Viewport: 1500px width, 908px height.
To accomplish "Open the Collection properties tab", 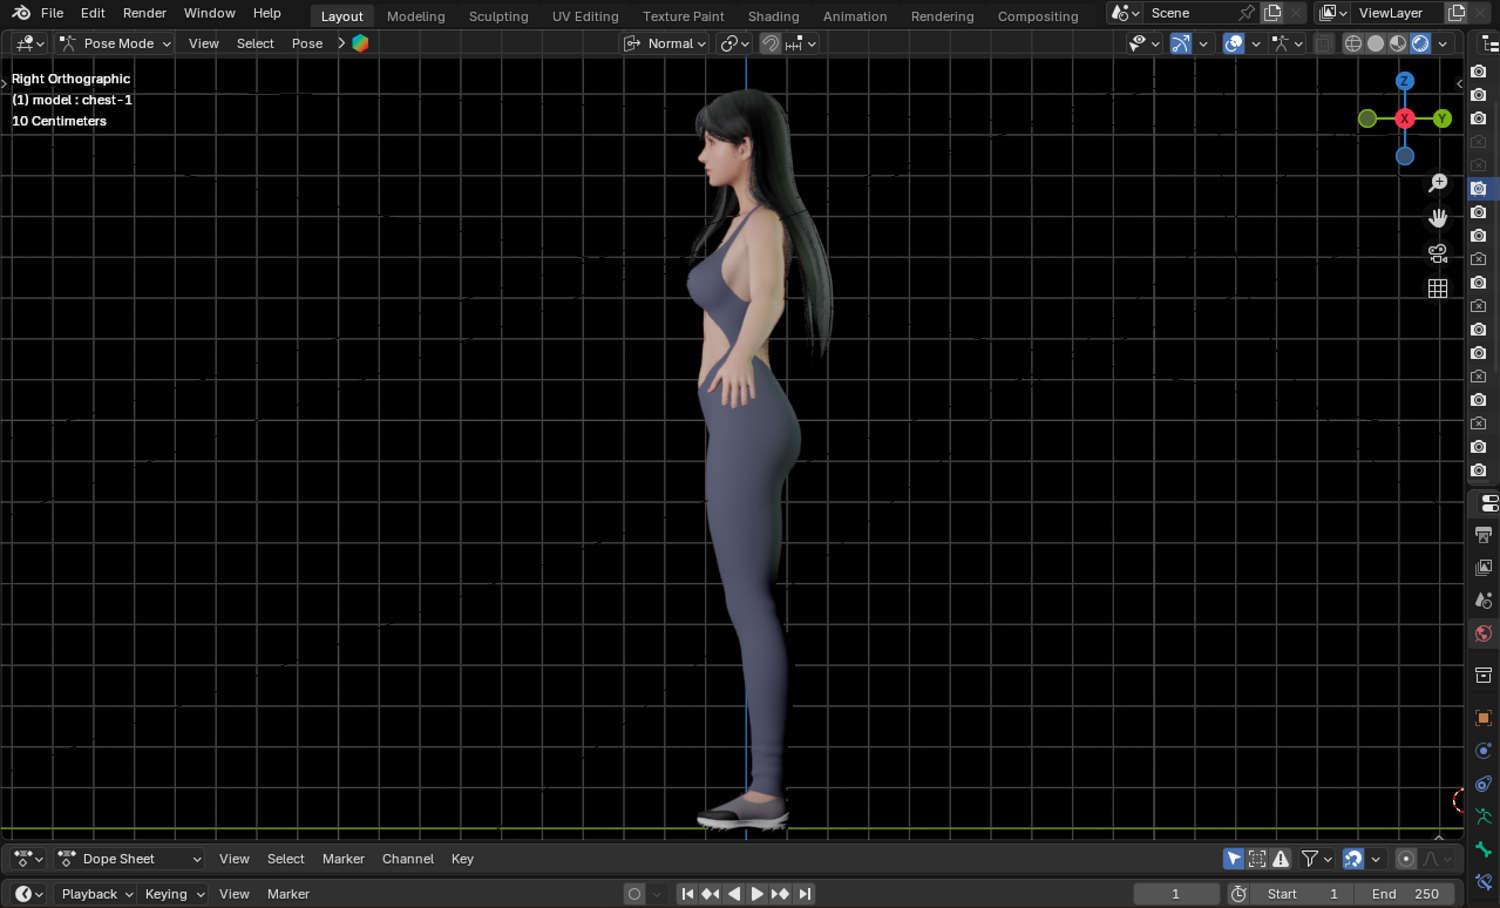I will [x=1484, y=676].
